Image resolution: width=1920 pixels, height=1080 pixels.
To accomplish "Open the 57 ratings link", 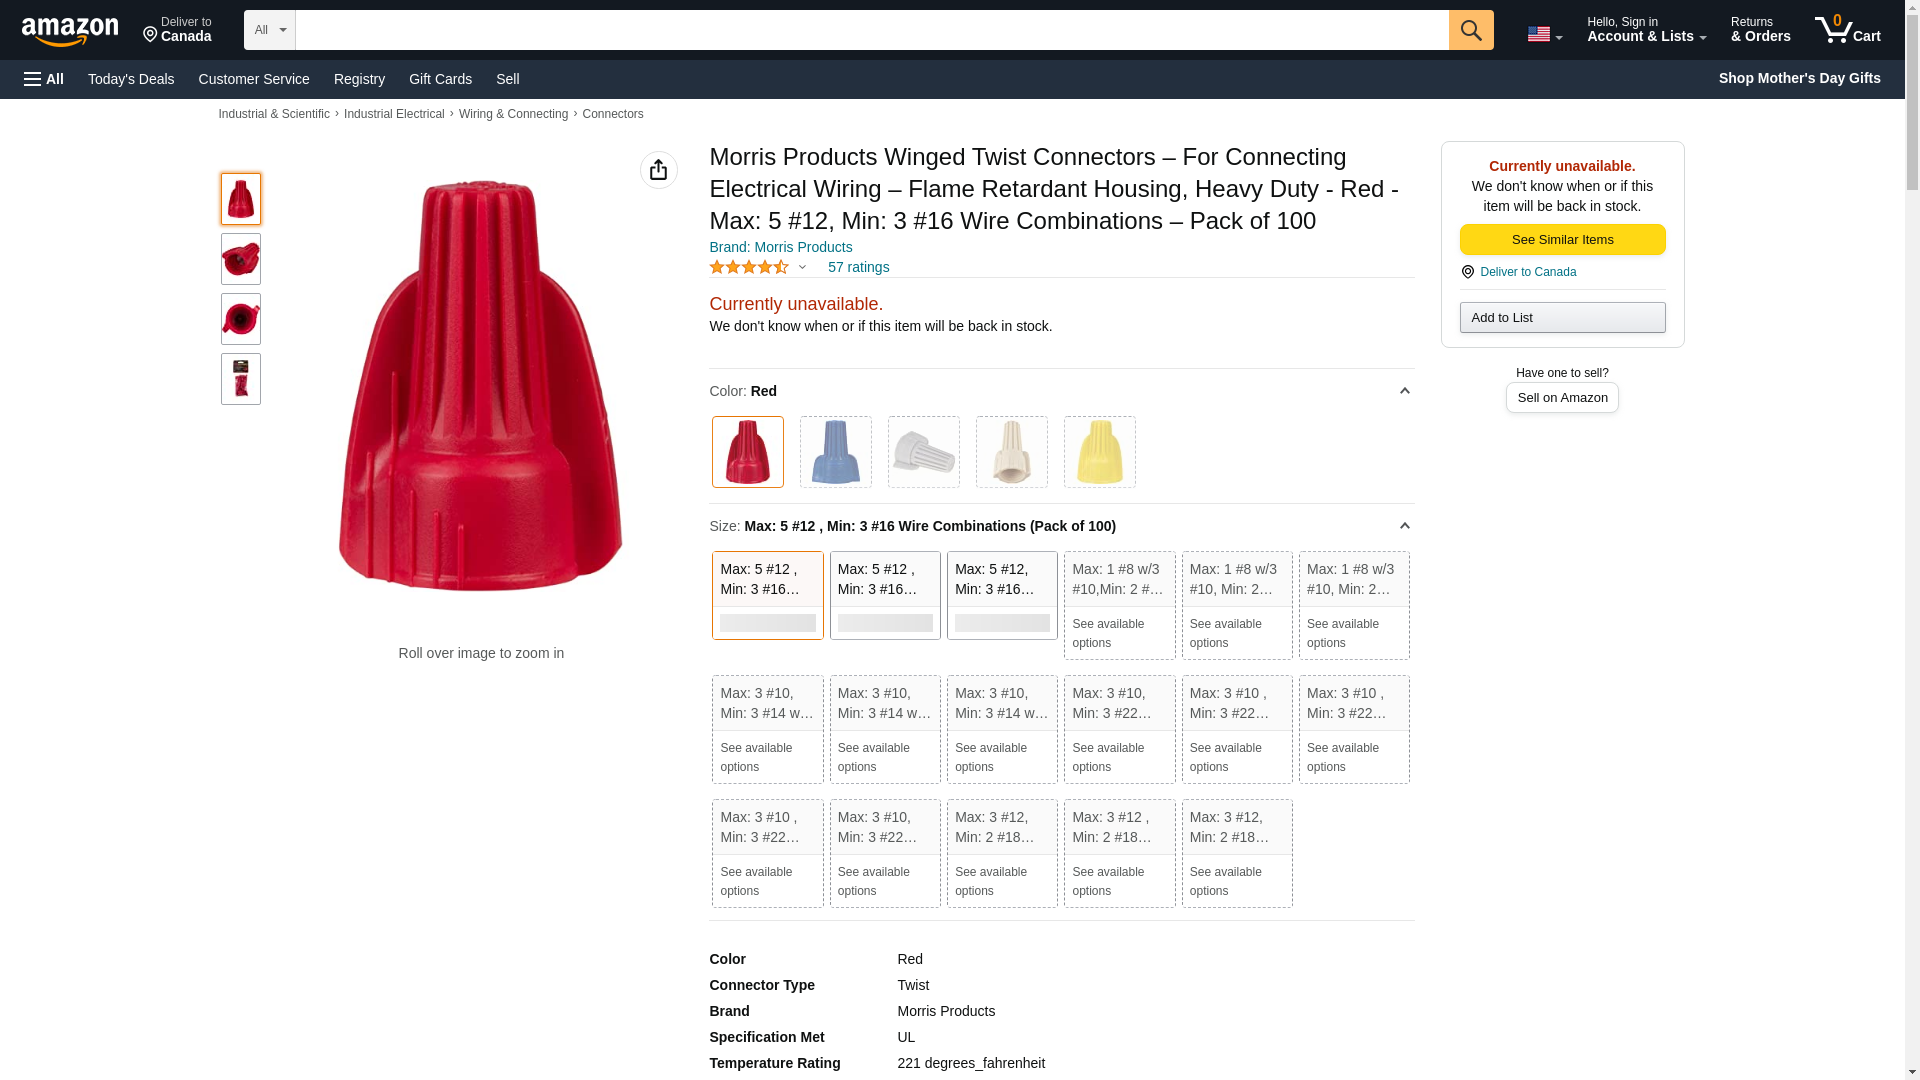I will point(858,267).
